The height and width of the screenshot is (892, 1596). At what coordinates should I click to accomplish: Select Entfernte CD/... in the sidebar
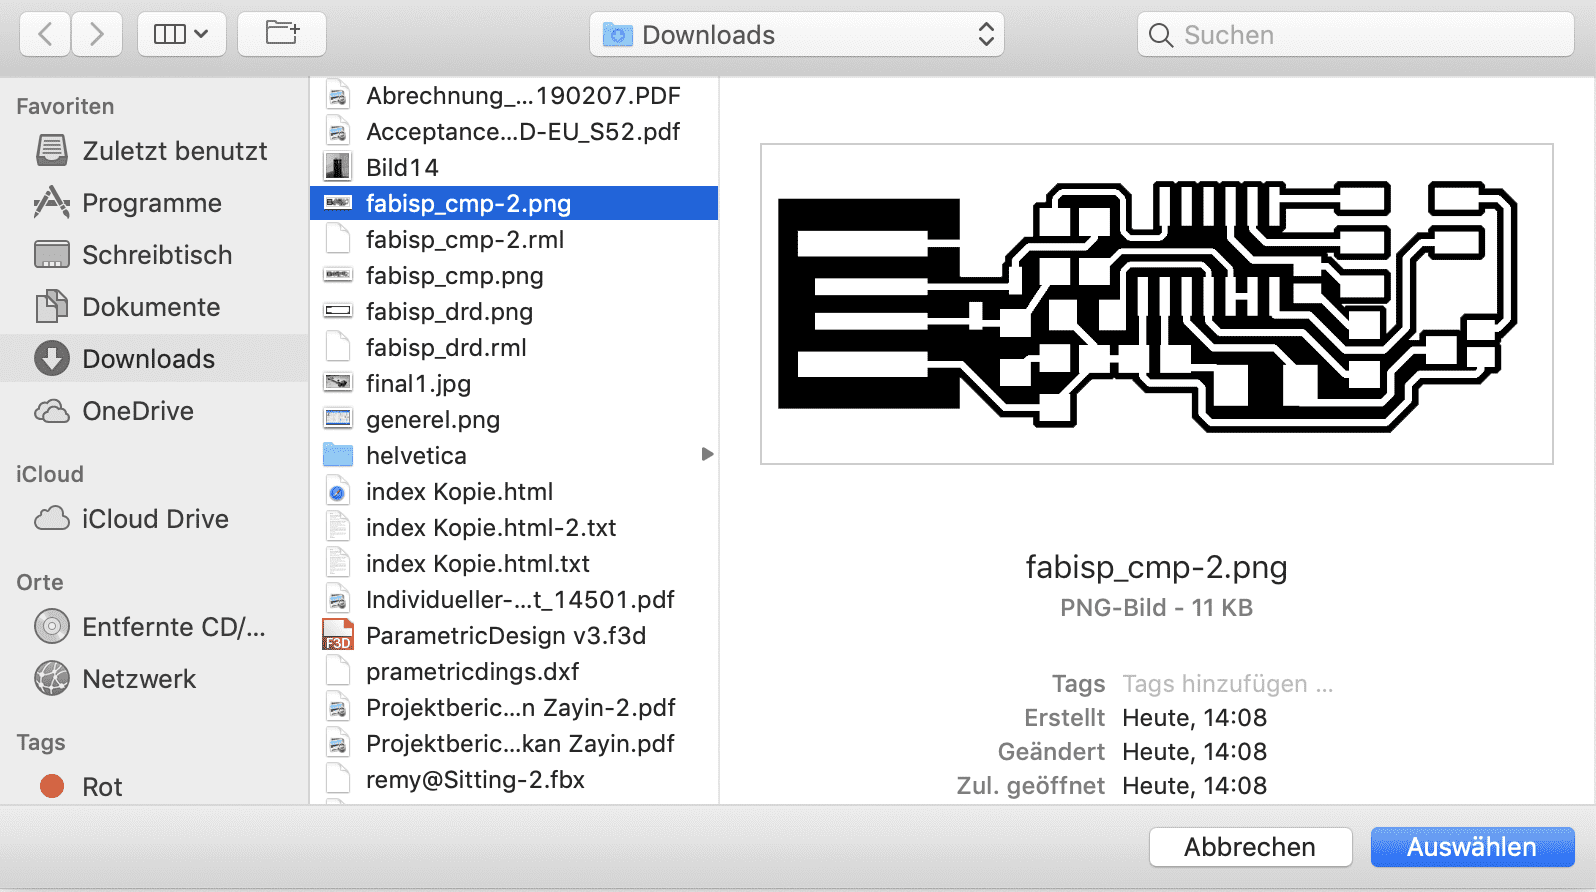pyautogui.click(x=154, y=627)
